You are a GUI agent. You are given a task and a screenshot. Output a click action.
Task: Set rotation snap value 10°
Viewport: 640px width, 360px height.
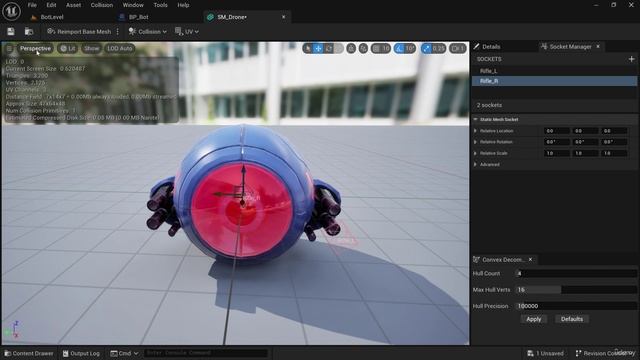pos(410,49)
